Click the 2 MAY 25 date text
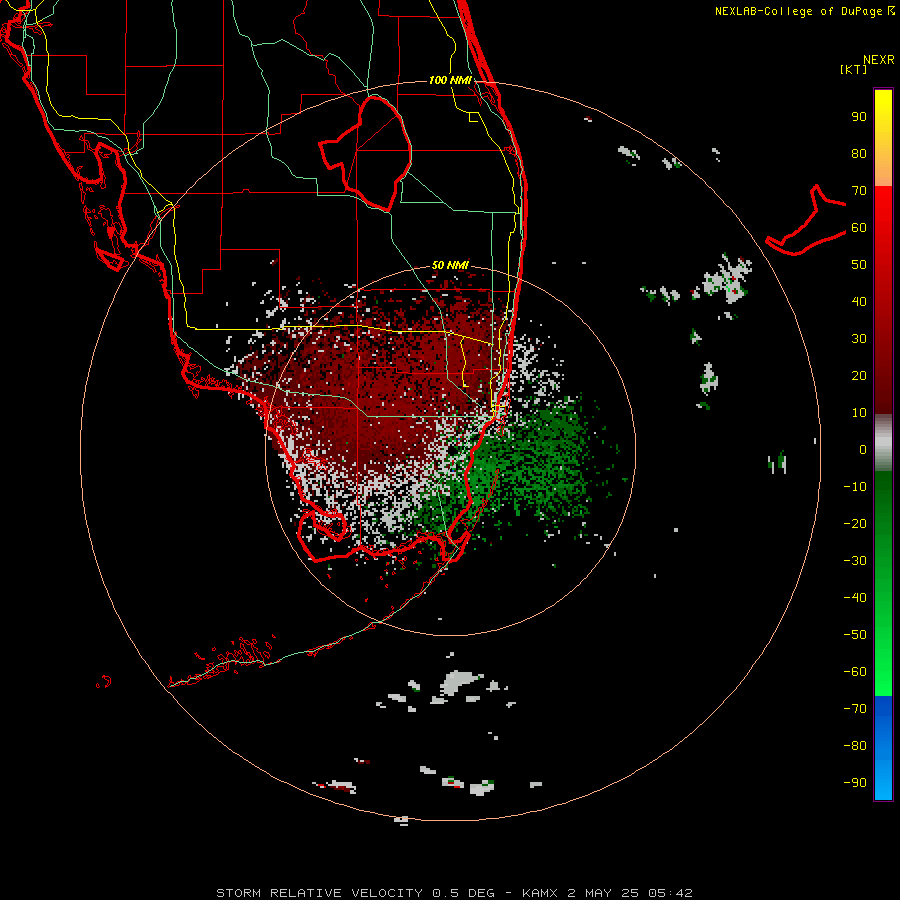 point(603,893)
